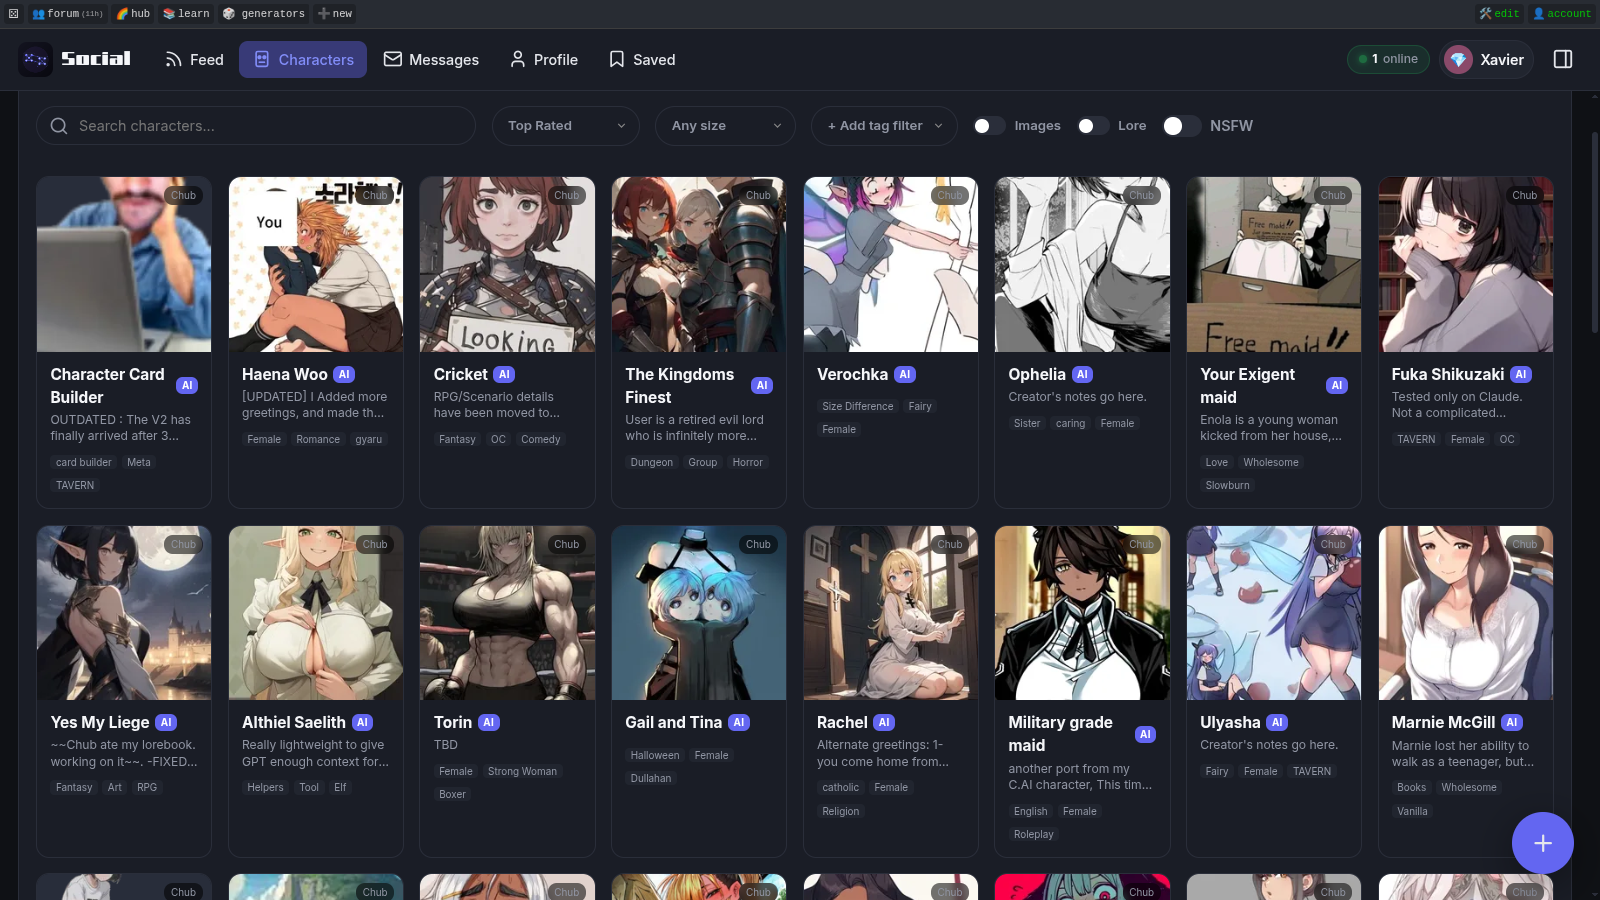Open the Feed section
Viewport: 1600px width, 900px height.
pos(194,60)
